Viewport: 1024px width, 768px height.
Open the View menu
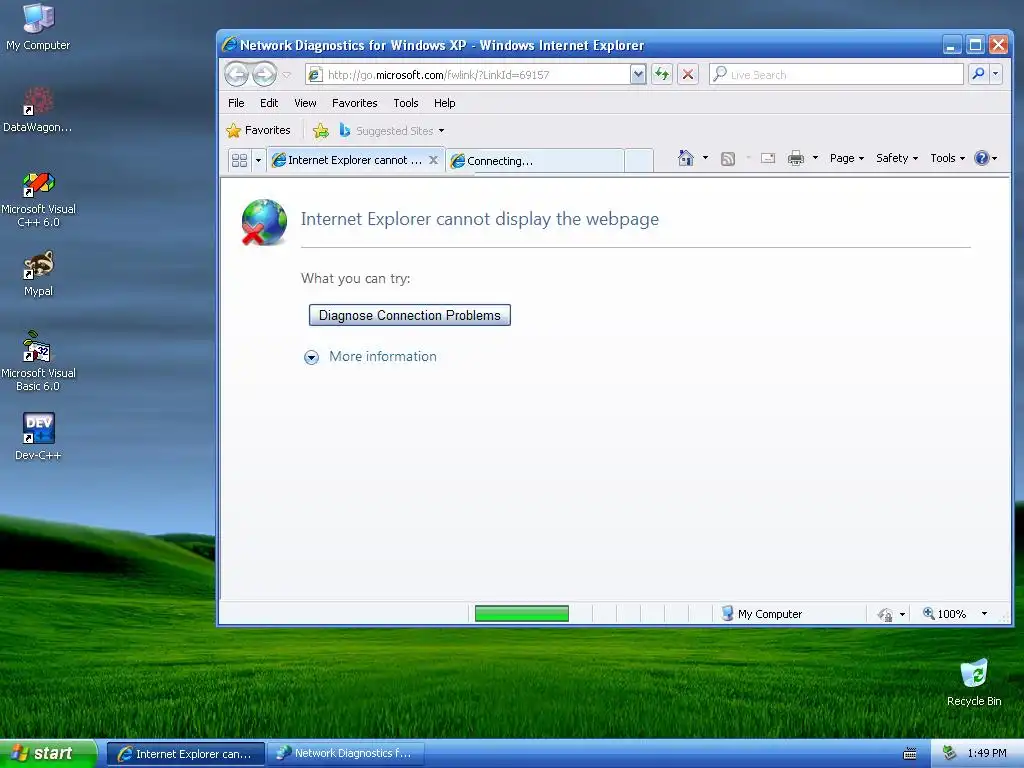coord(305,103)
